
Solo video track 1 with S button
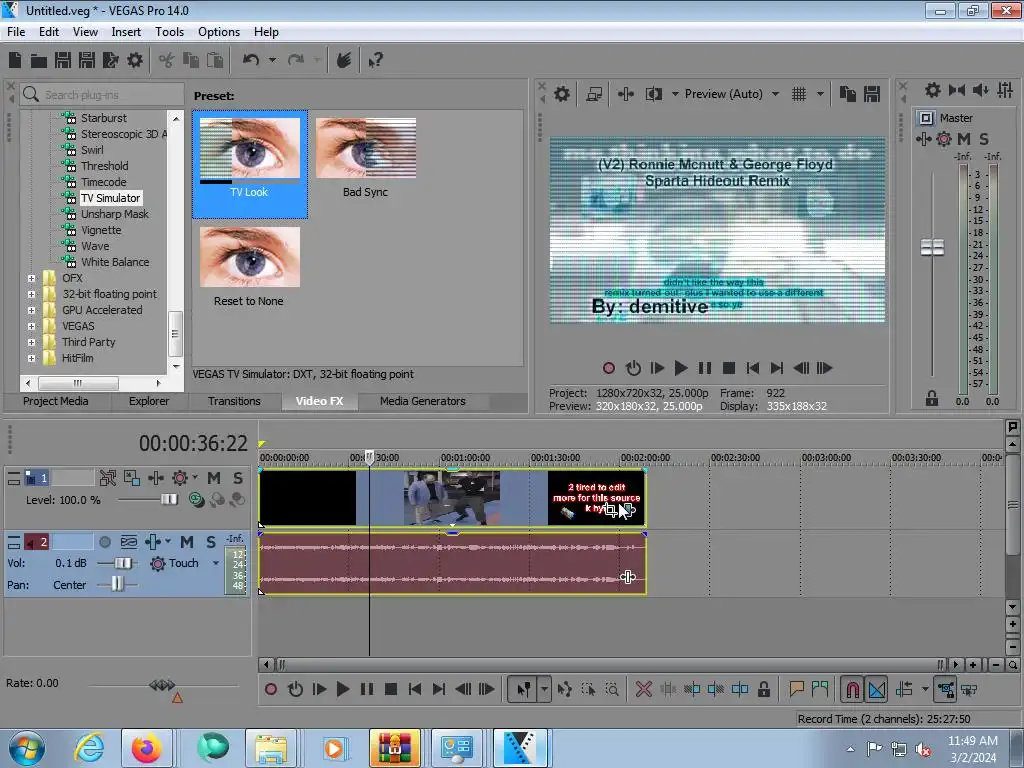pos(238,478)
